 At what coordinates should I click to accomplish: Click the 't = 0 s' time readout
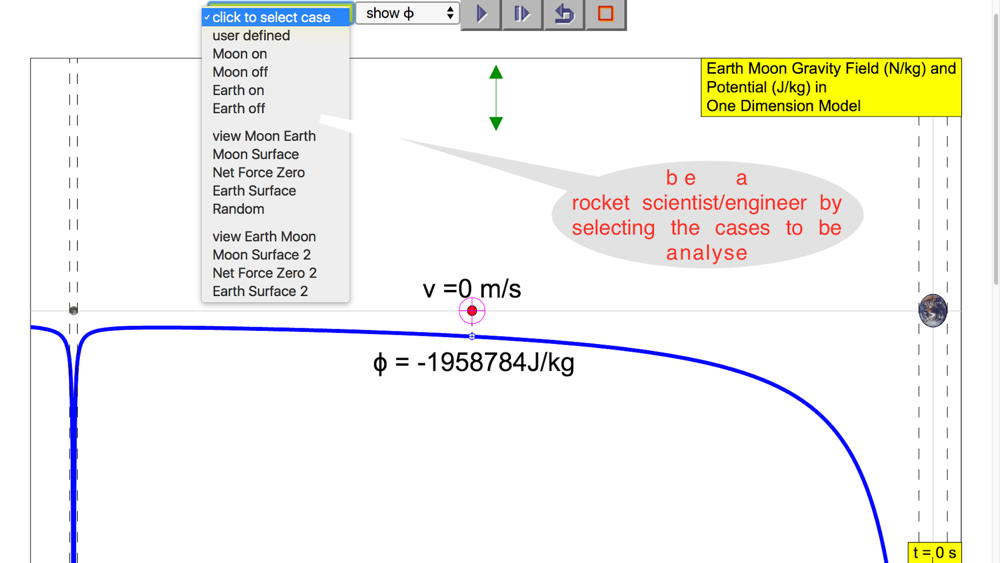[934, 553]
